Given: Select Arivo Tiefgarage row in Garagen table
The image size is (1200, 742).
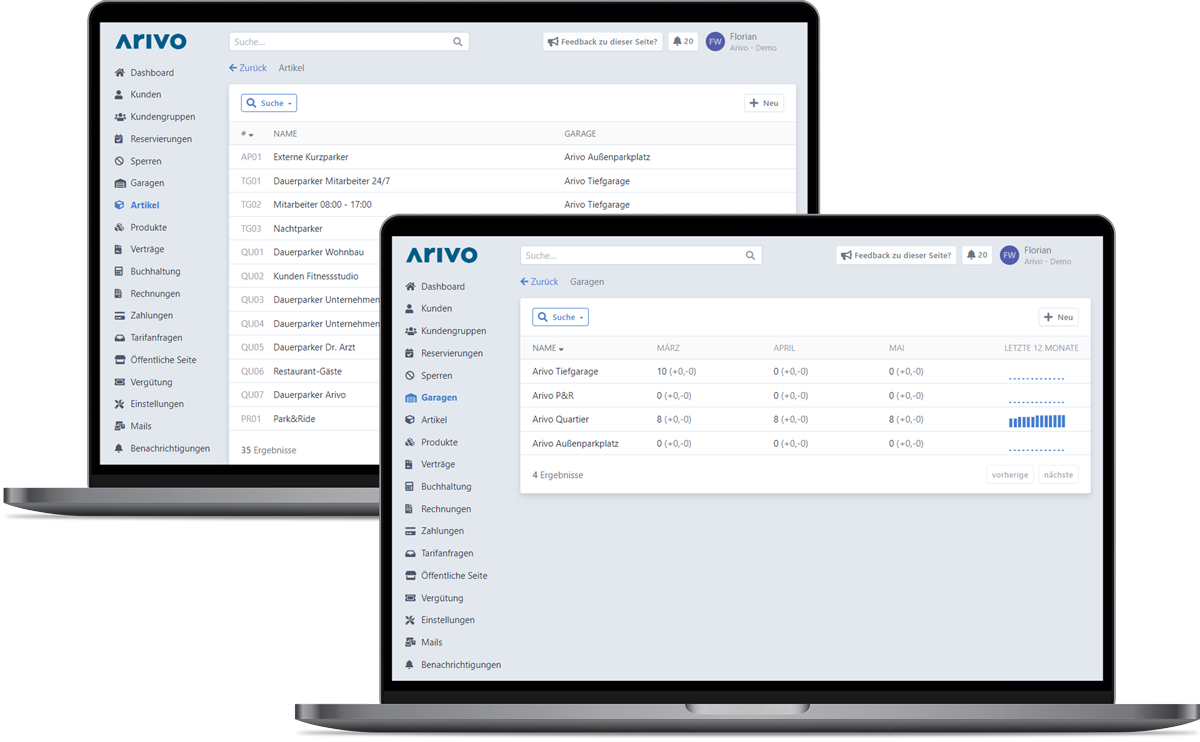Looking at the screenshot, I should [x=805, y=371].
